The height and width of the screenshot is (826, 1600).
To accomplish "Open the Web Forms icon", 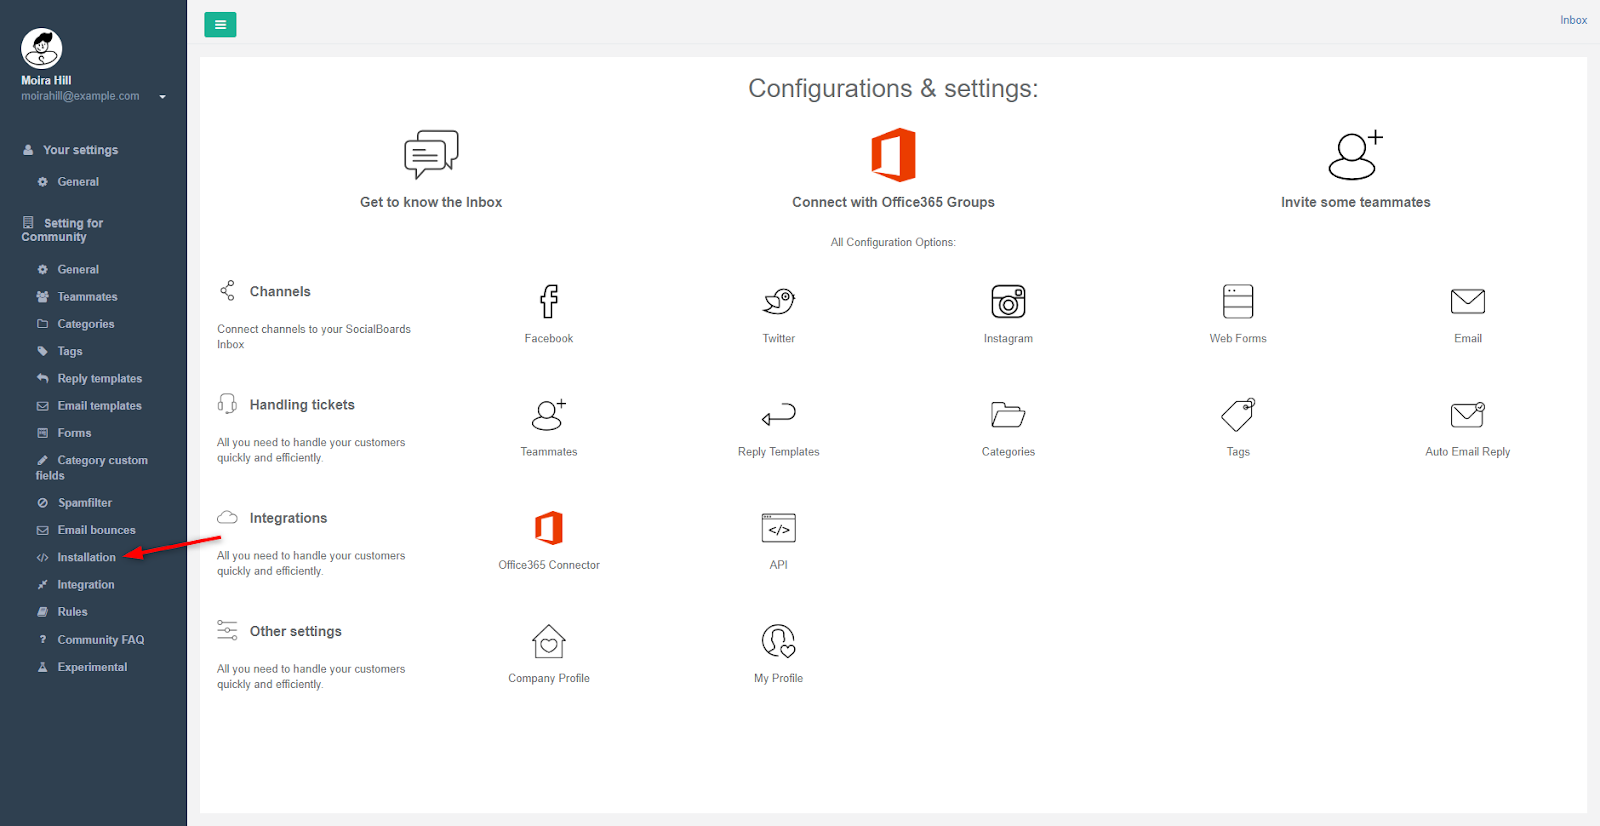I will pyautogui.click(x=1238, y=301).
